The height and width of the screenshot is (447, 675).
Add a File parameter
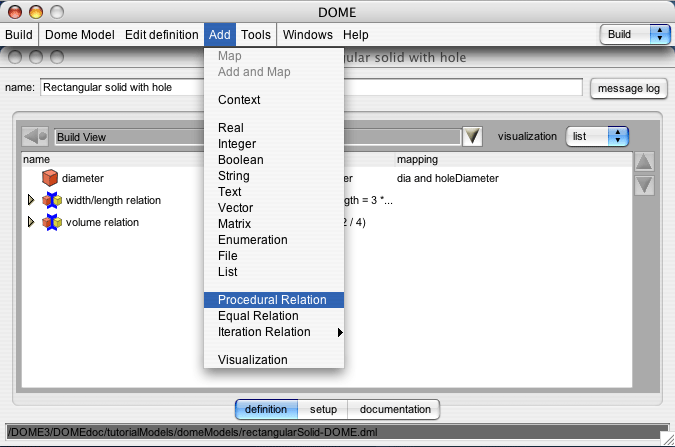[274, 256]
